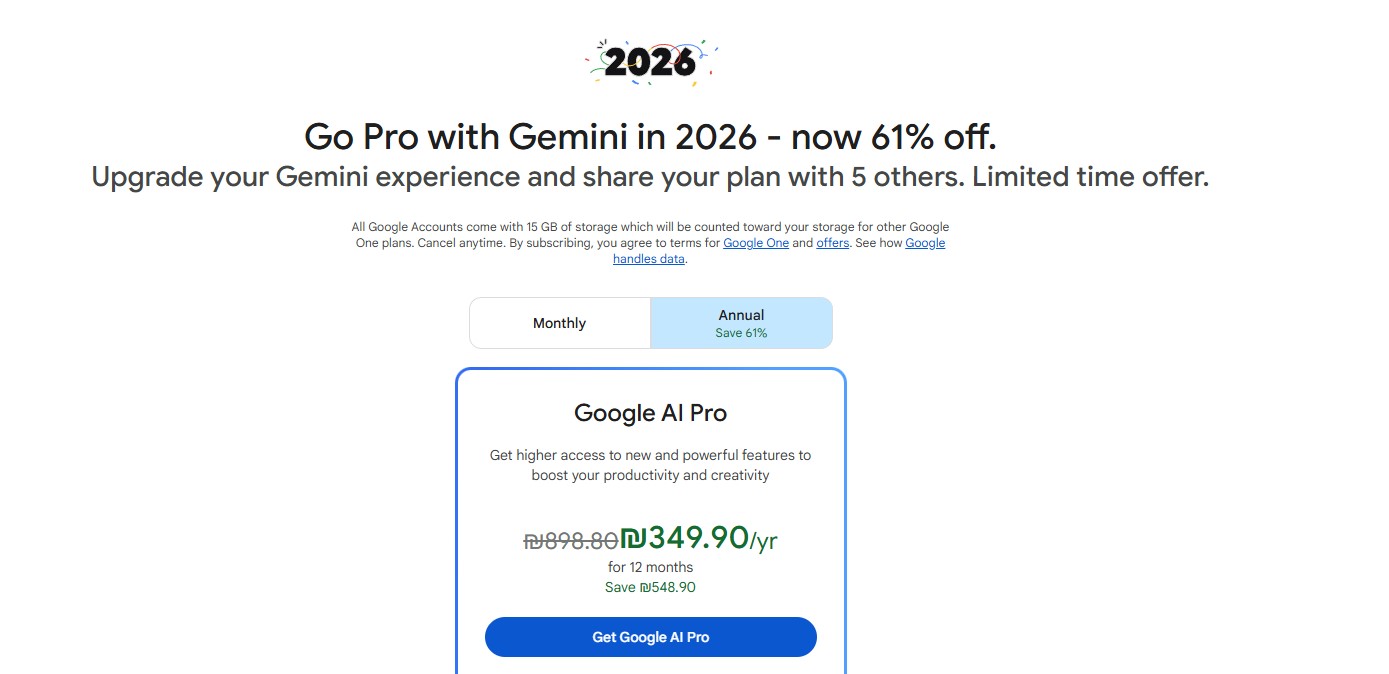Click the 2026 confetti logo

(x=651, y=62)
